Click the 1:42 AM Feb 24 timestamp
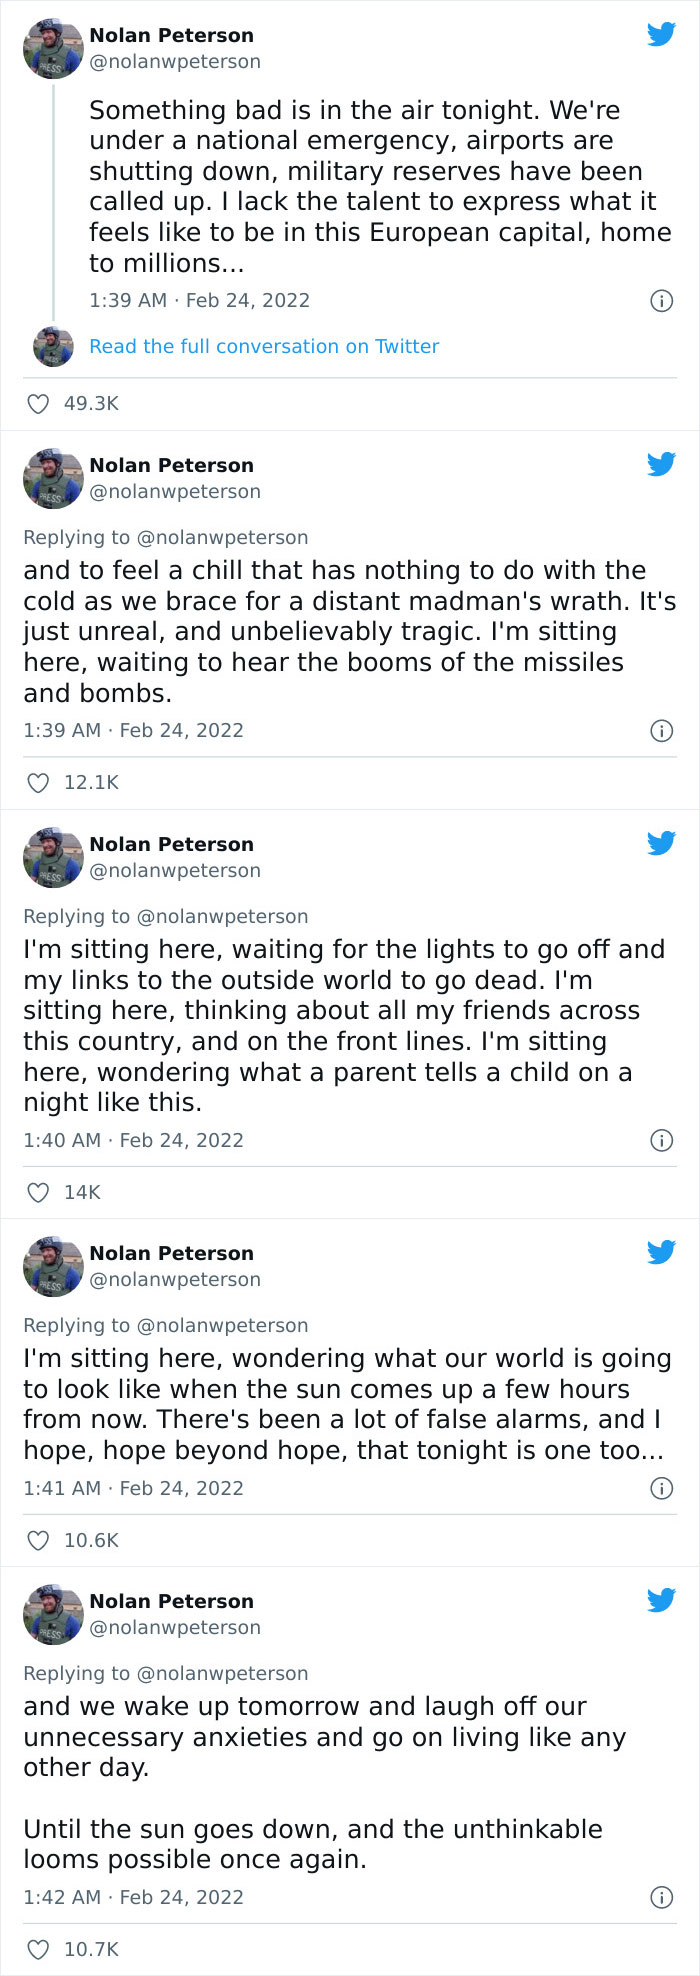Viewport: 700px width, 1976px height. [133, 1895]
